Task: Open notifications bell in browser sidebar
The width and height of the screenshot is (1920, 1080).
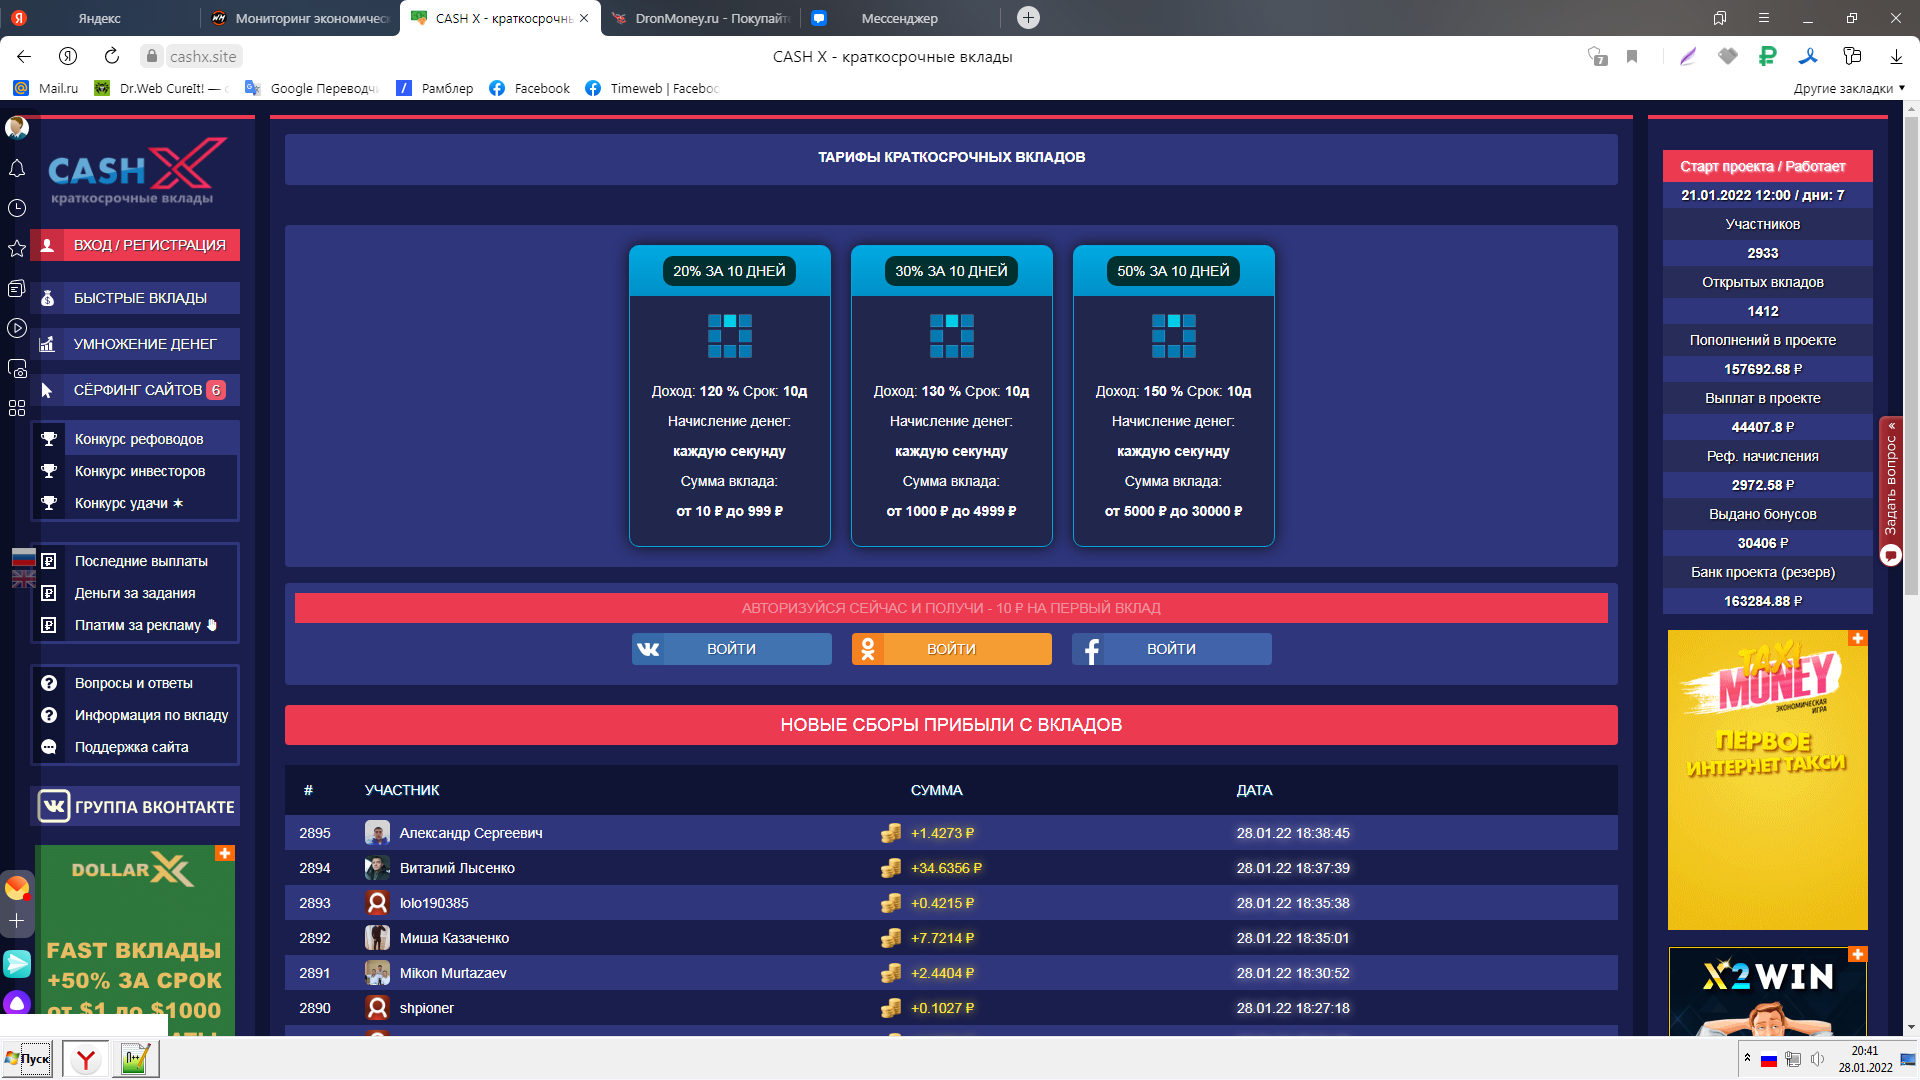Action: pos(17,168)
